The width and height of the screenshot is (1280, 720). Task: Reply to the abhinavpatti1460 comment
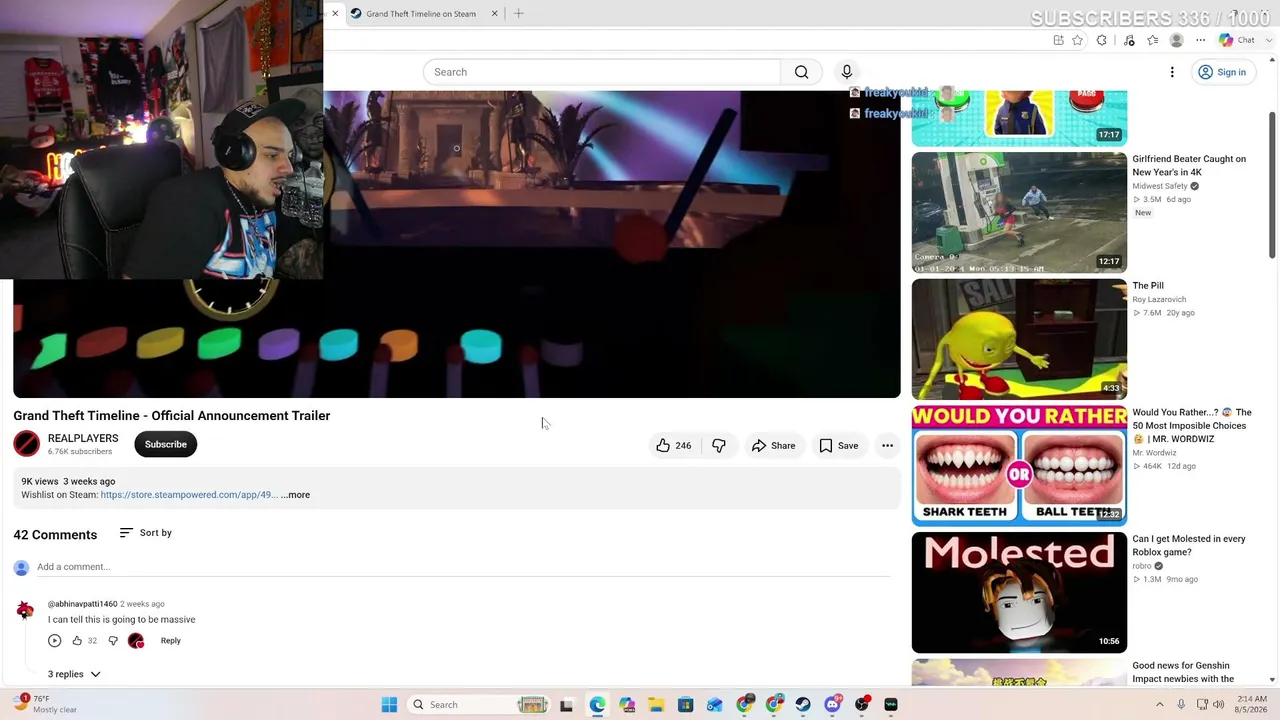[x=171, y=641]
